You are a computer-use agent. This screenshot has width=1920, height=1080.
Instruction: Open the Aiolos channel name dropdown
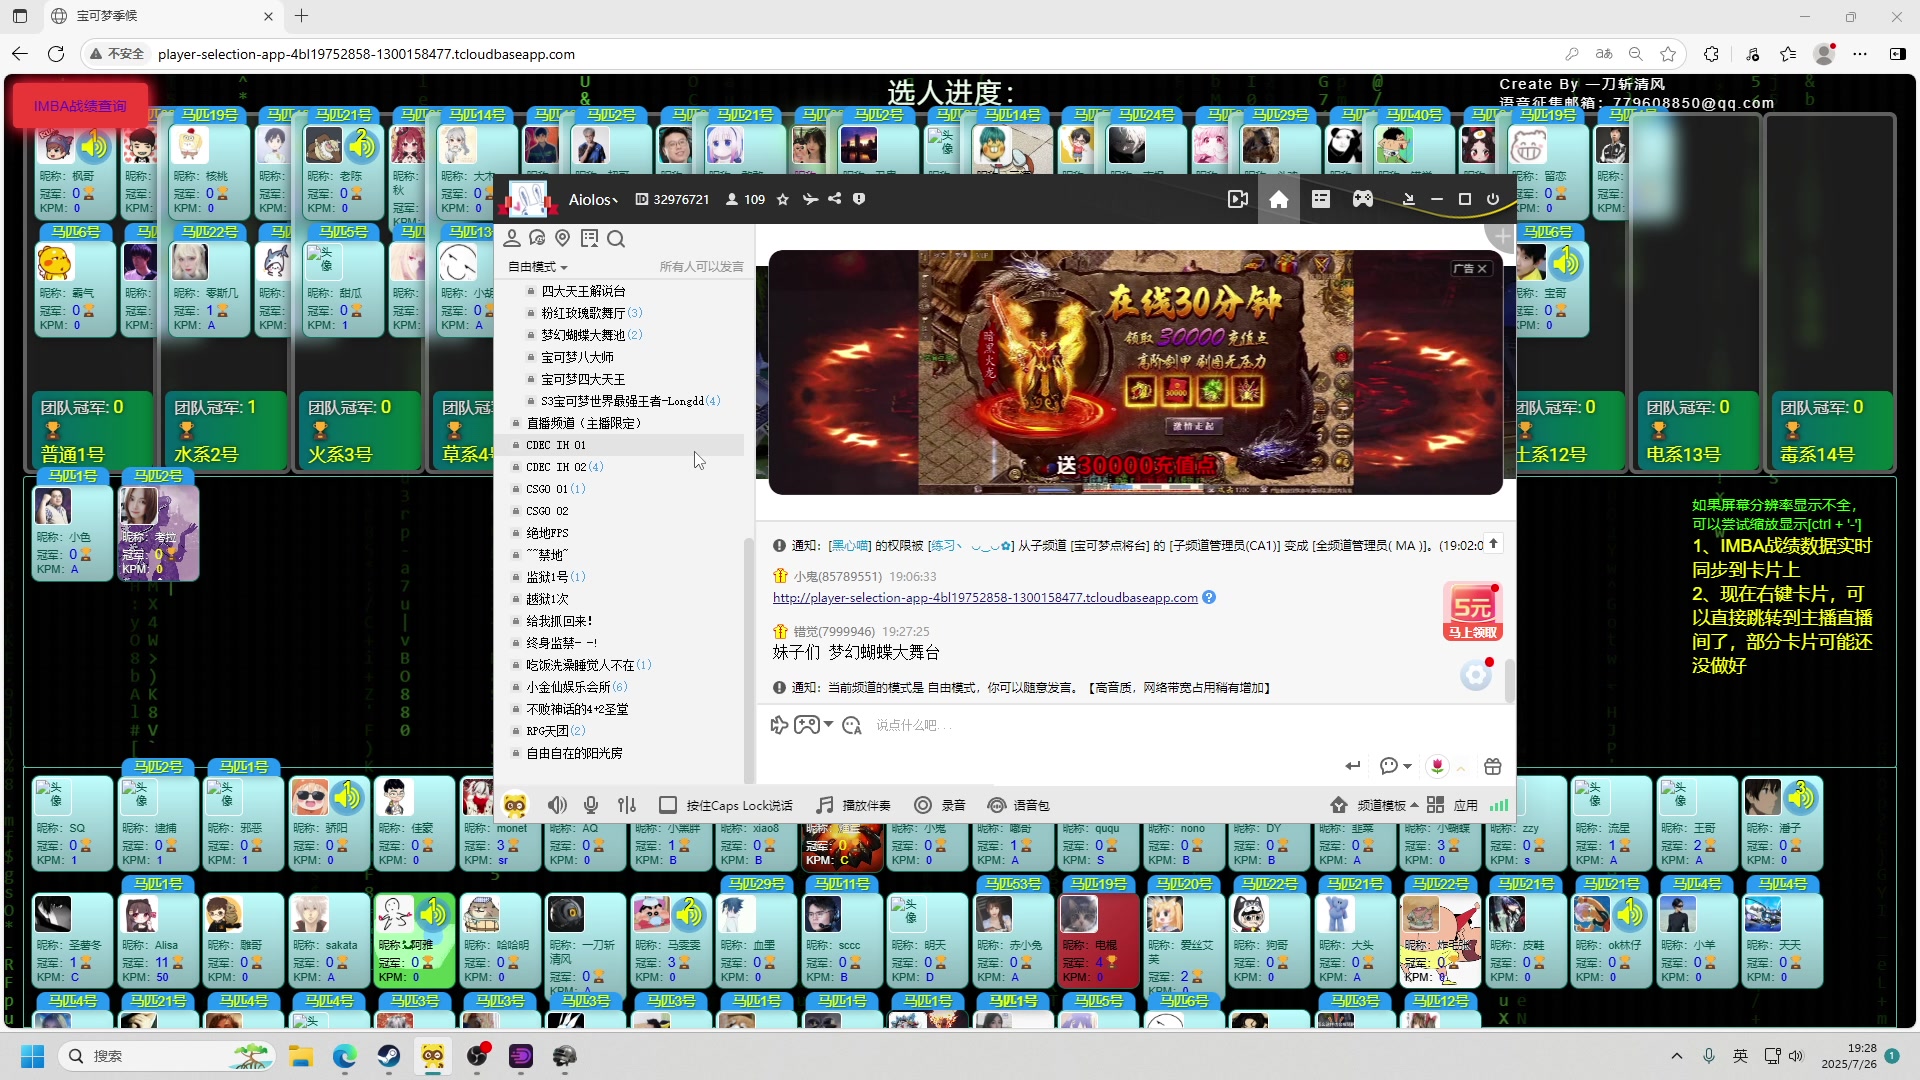click(593, 200)
